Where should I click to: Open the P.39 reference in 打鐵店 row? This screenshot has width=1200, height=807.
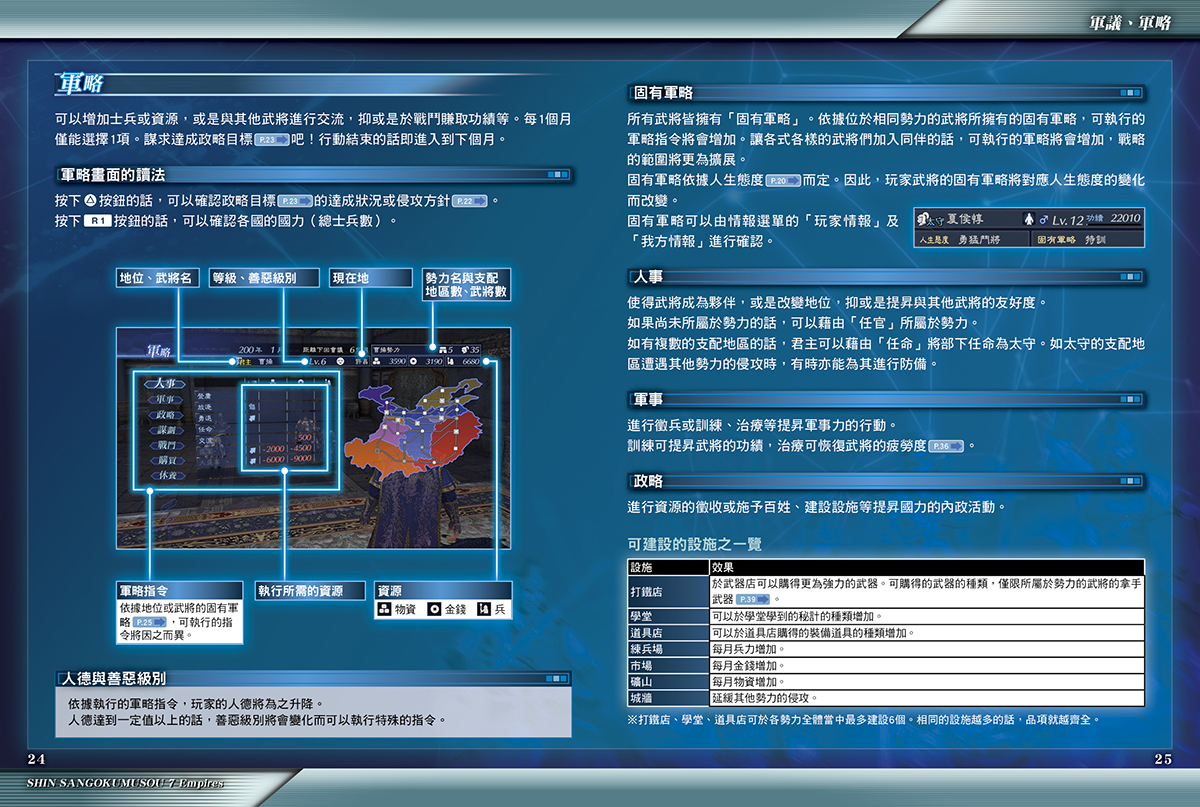(754, 599)
